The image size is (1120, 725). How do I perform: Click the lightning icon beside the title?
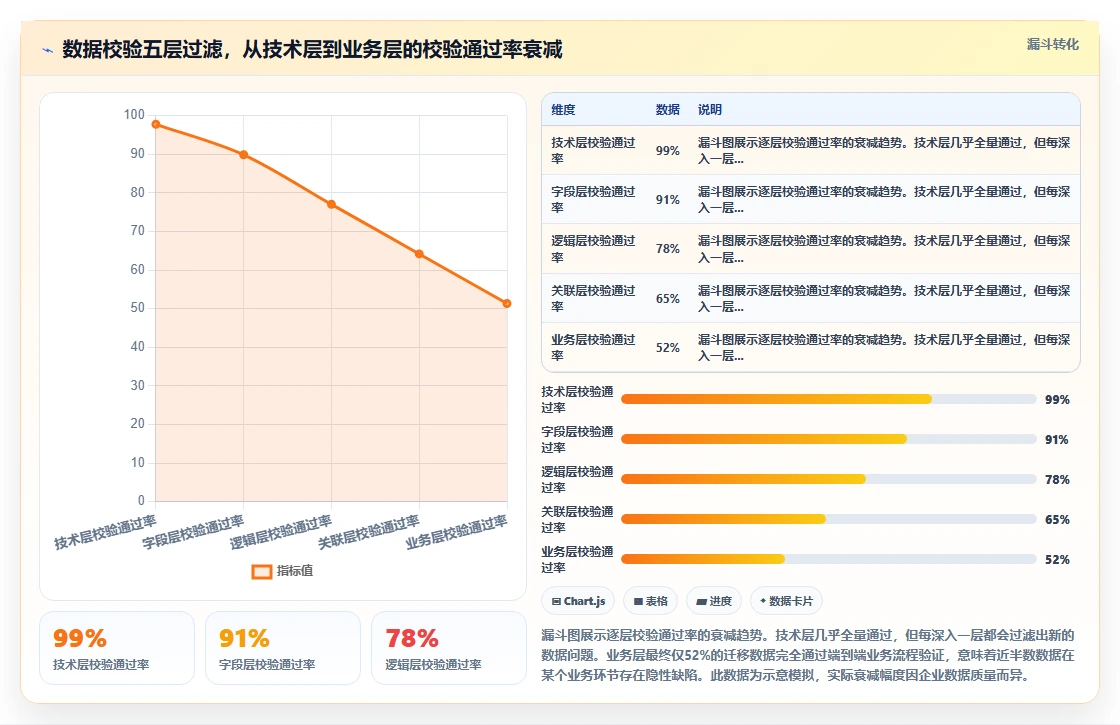click(x=48, y=50)
